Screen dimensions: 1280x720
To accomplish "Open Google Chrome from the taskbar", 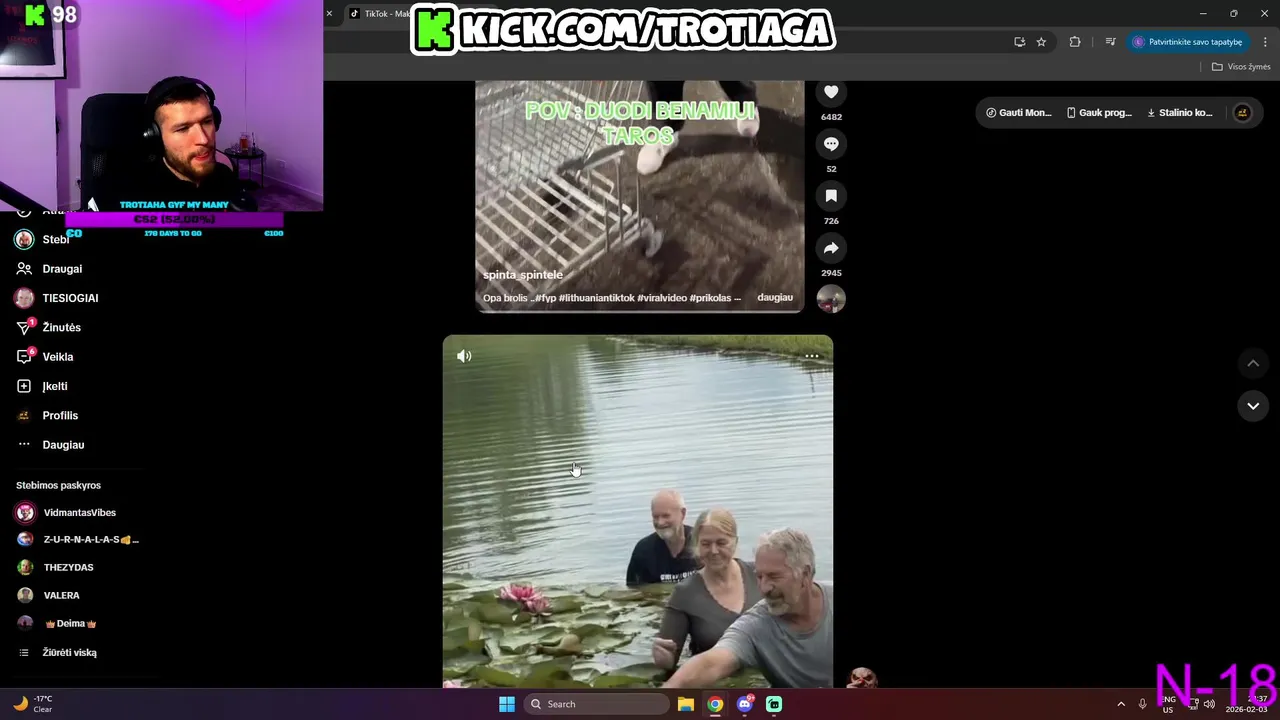I will click(715, 704).
